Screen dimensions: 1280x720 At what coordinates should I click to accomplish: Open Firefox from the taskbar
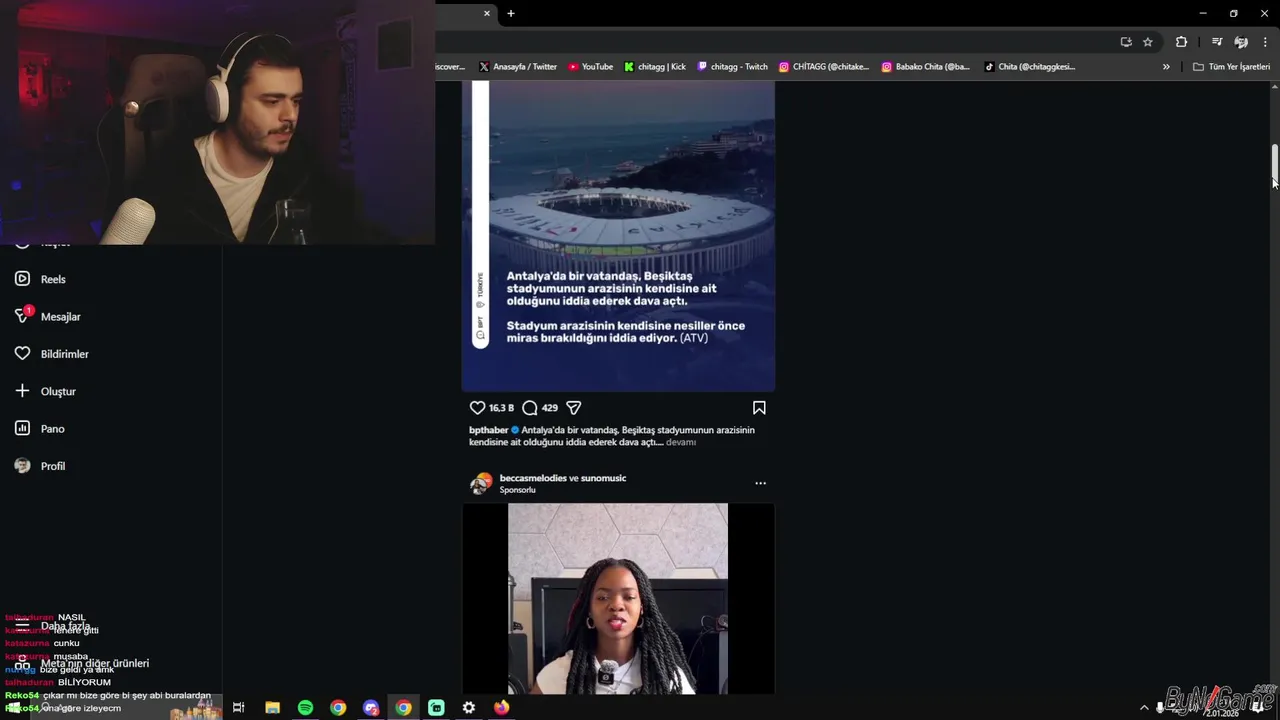coord(501,708)
